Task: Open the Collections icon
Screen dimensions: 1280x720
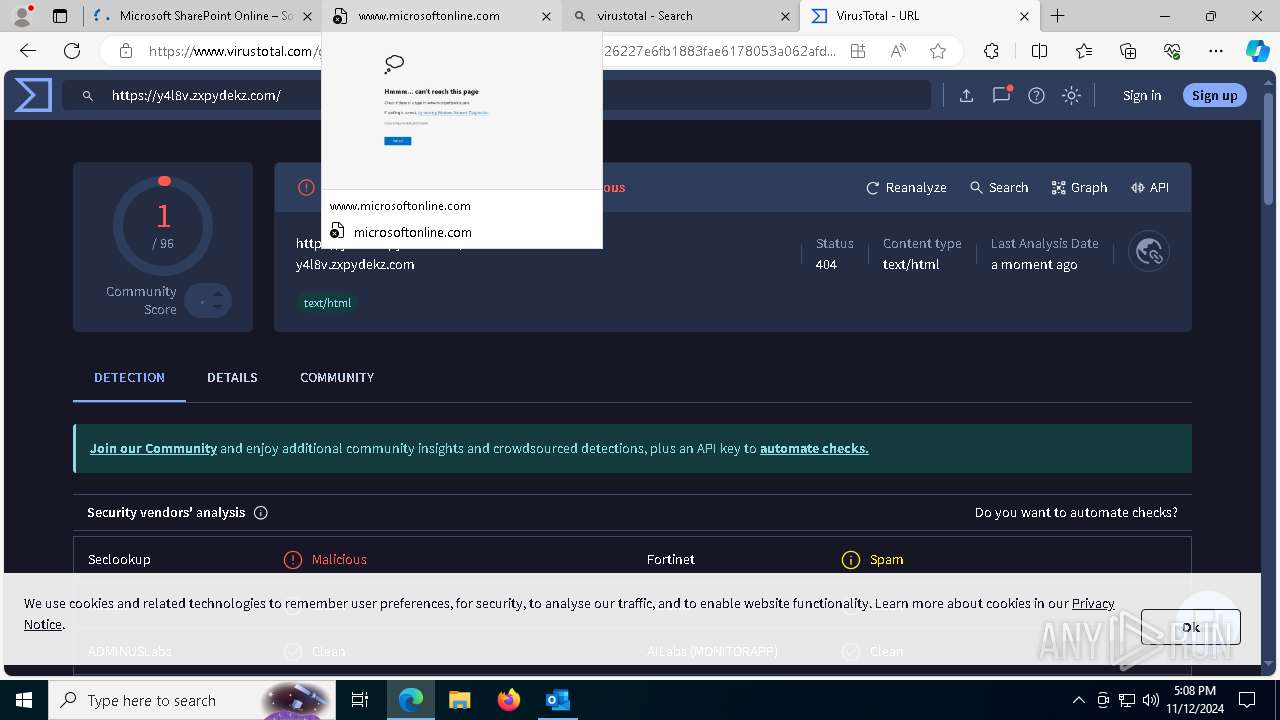Action: tap(1128, 51)
